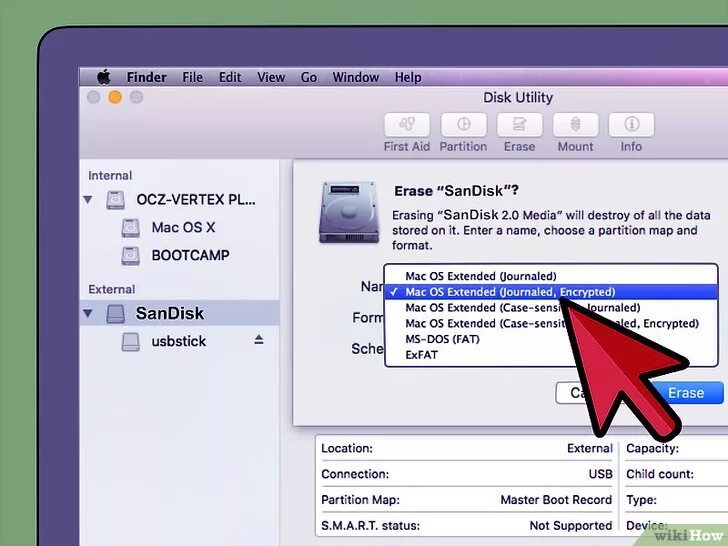Screen dimensions: 728x546
Task: Click the Info toolbar icon
Action: point(631,124)
